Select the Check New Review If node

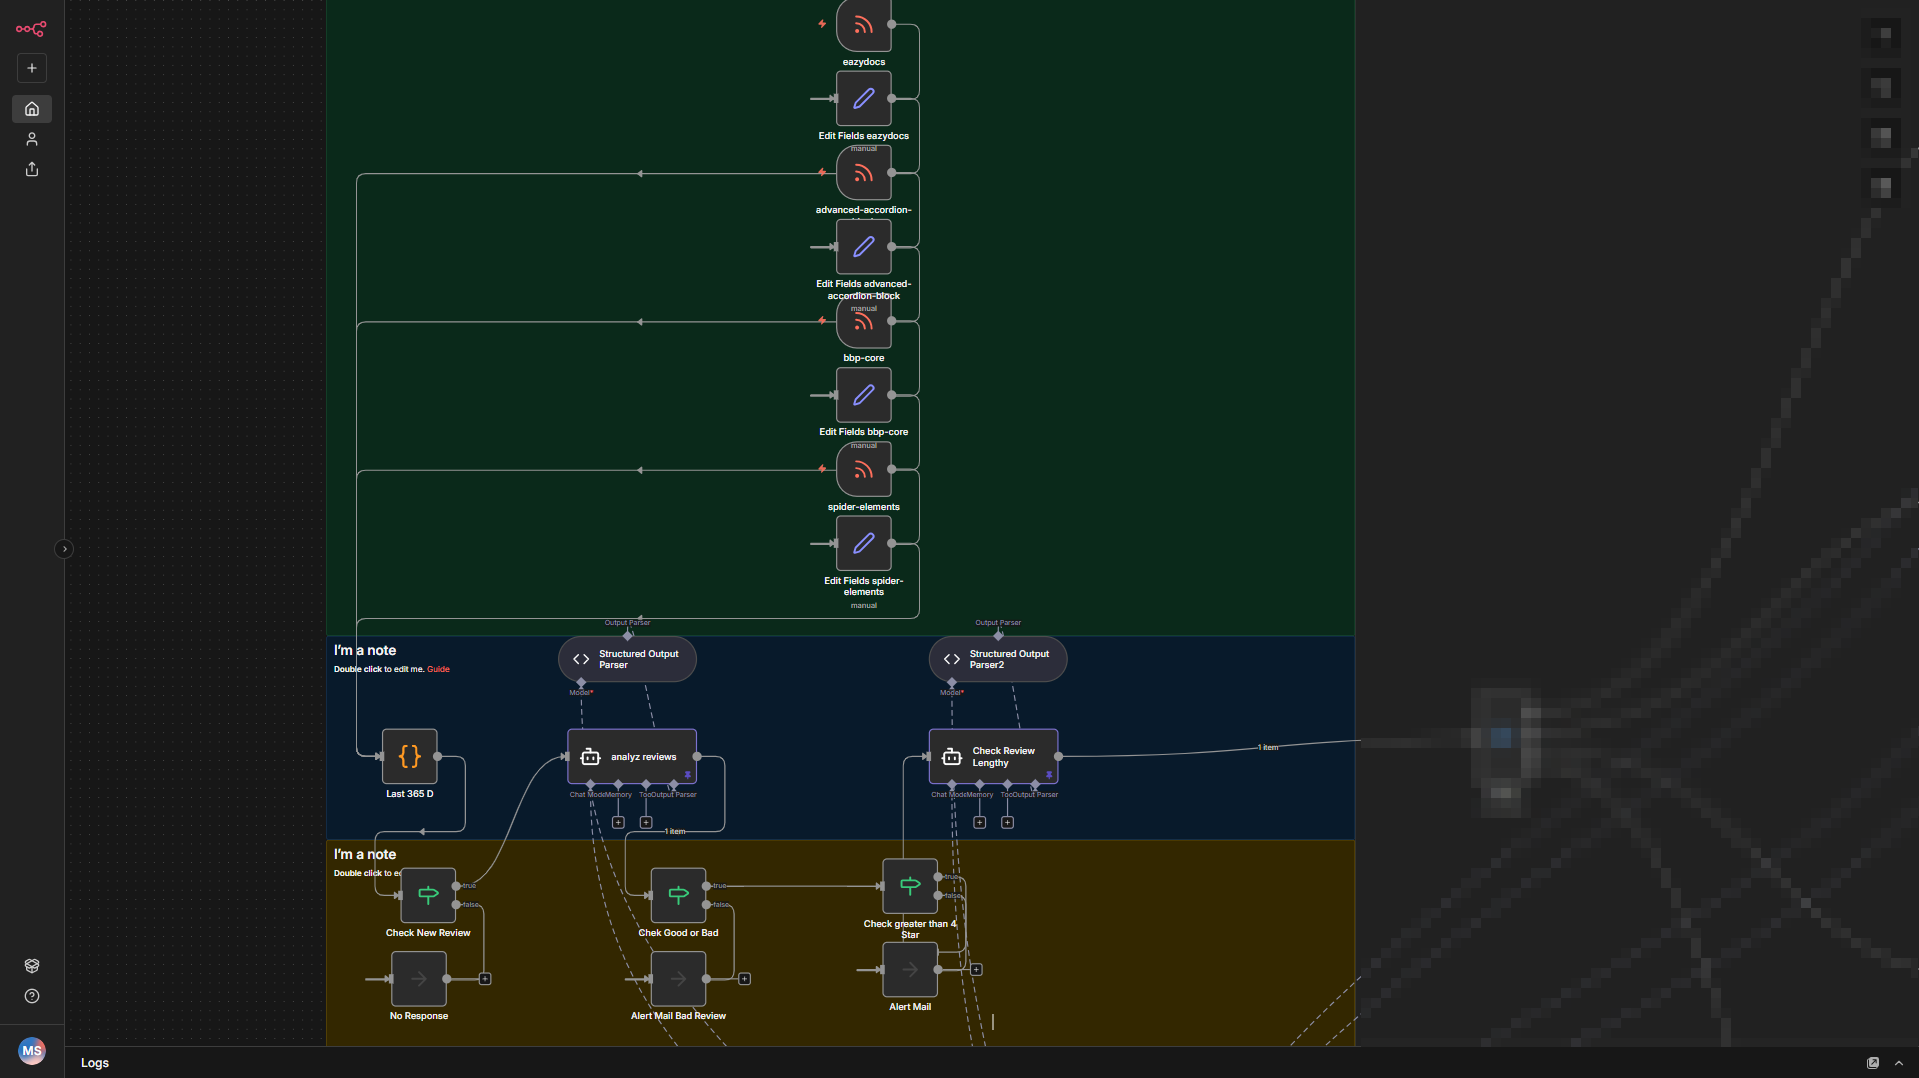(428, 895)
